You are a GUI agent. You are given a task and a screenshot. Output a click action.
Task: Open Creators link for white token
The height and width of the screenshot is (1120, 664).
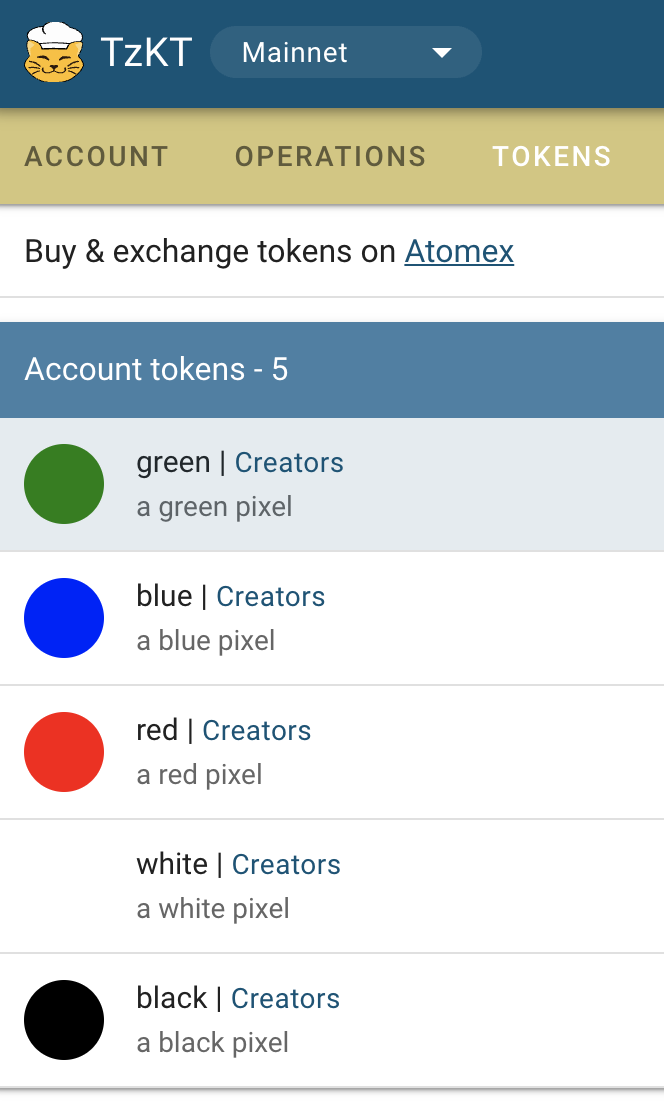point(286,865)
